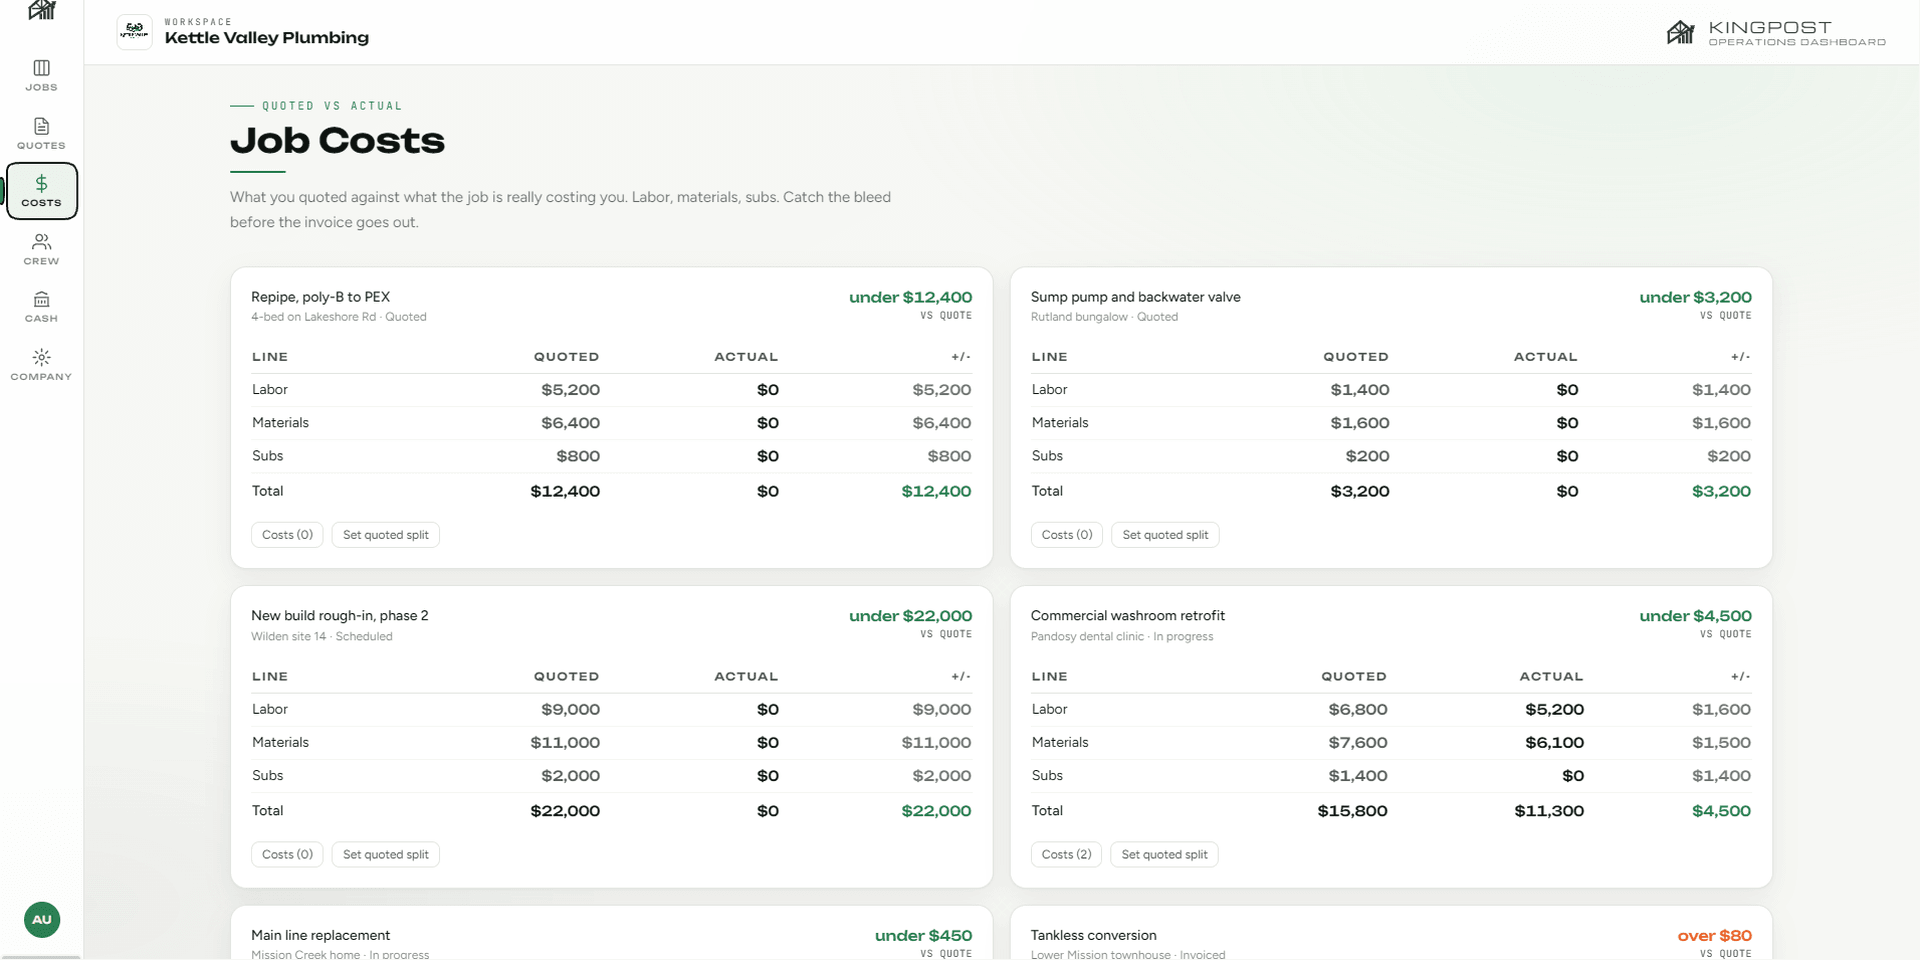This screenshot has height=960, width=1920.
Task: Click the Kettle Valley Plumbing workspace logo
Action: coord(135,32)
